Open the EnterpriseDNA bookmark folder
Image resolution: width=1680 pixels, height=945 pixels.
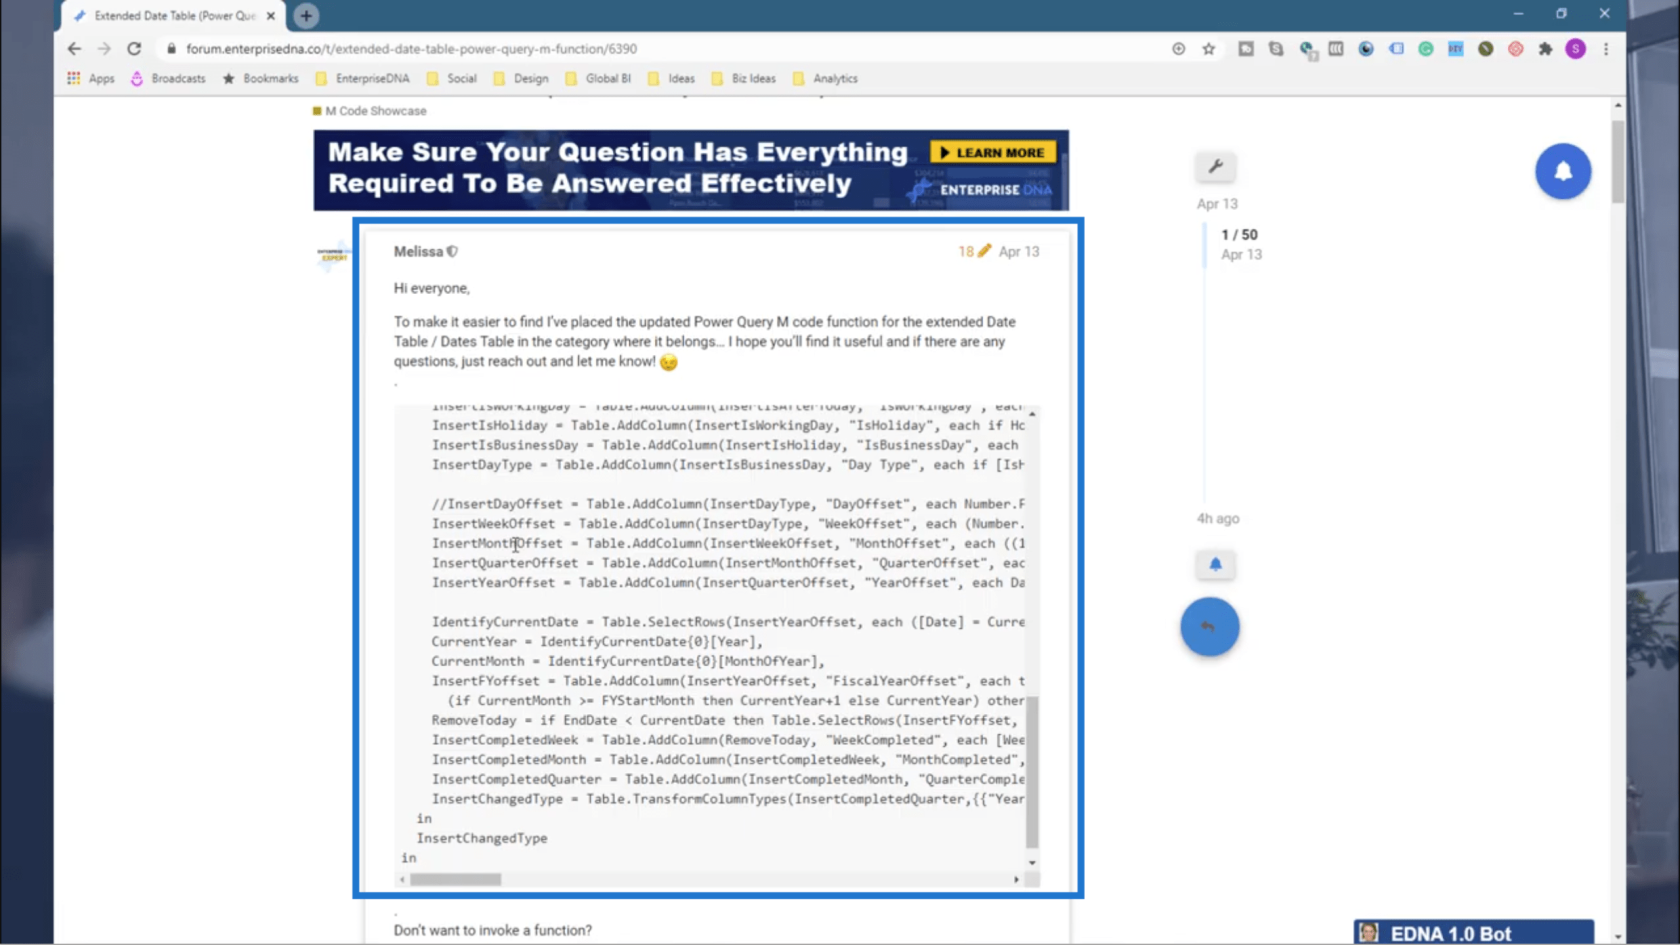362,78
